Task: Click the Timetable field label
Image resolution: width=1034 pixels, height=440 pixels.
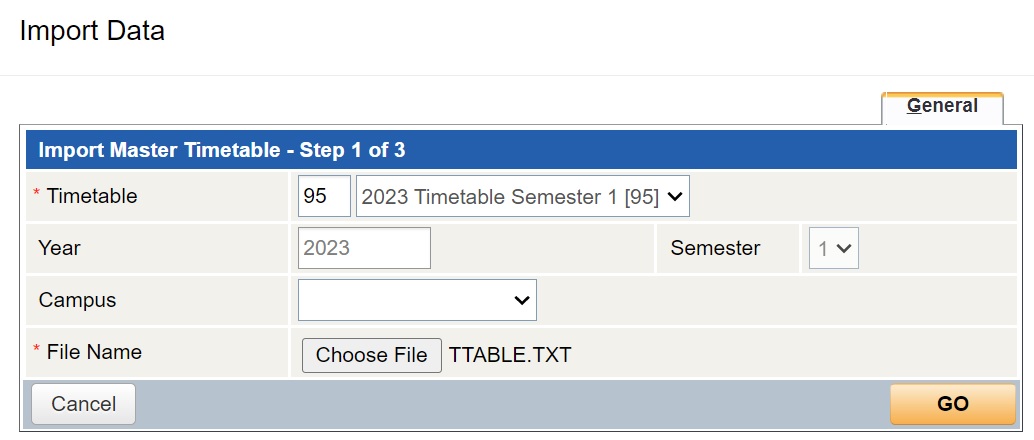Action: 92,196
